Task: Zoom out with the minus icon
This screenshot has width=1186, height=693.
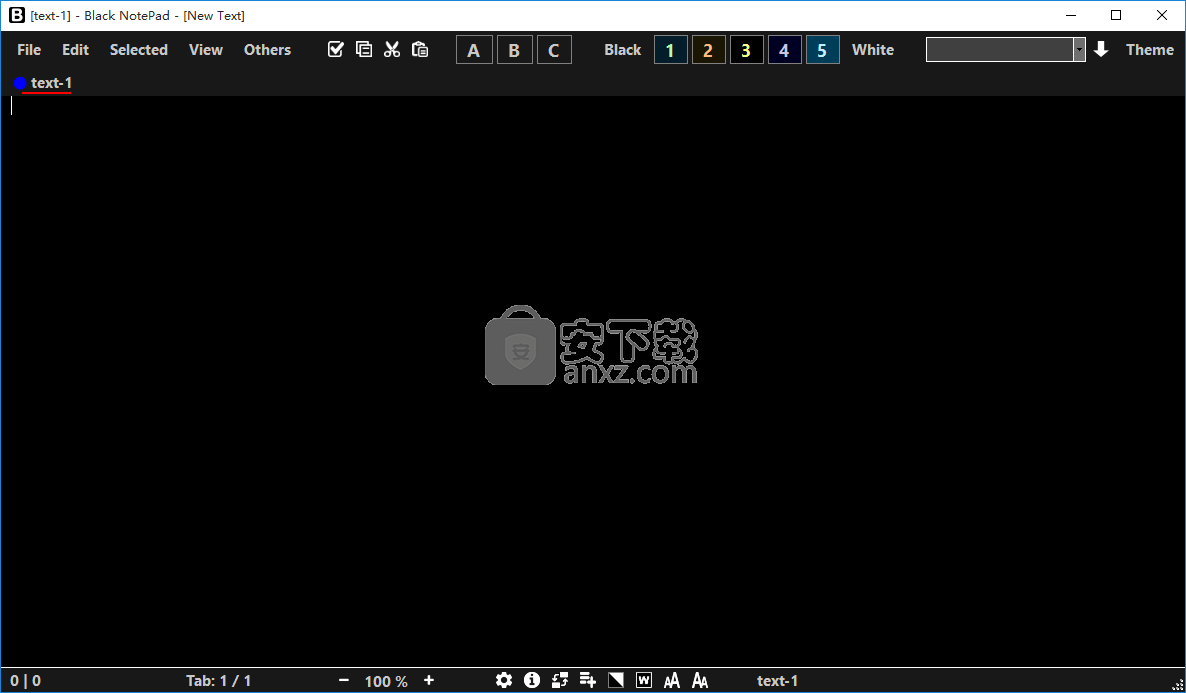Action: click(x=344, y=680)
